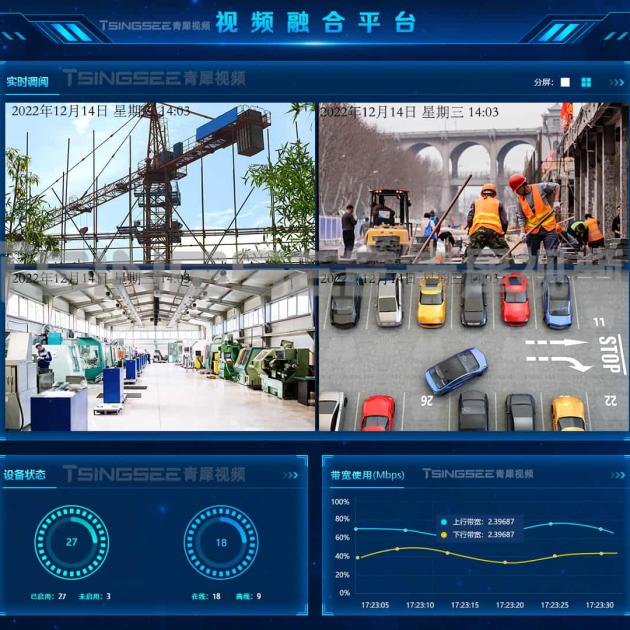The image size is (630, 630).
Task: Open the parking lot camera feed
Action: (473, 350)
